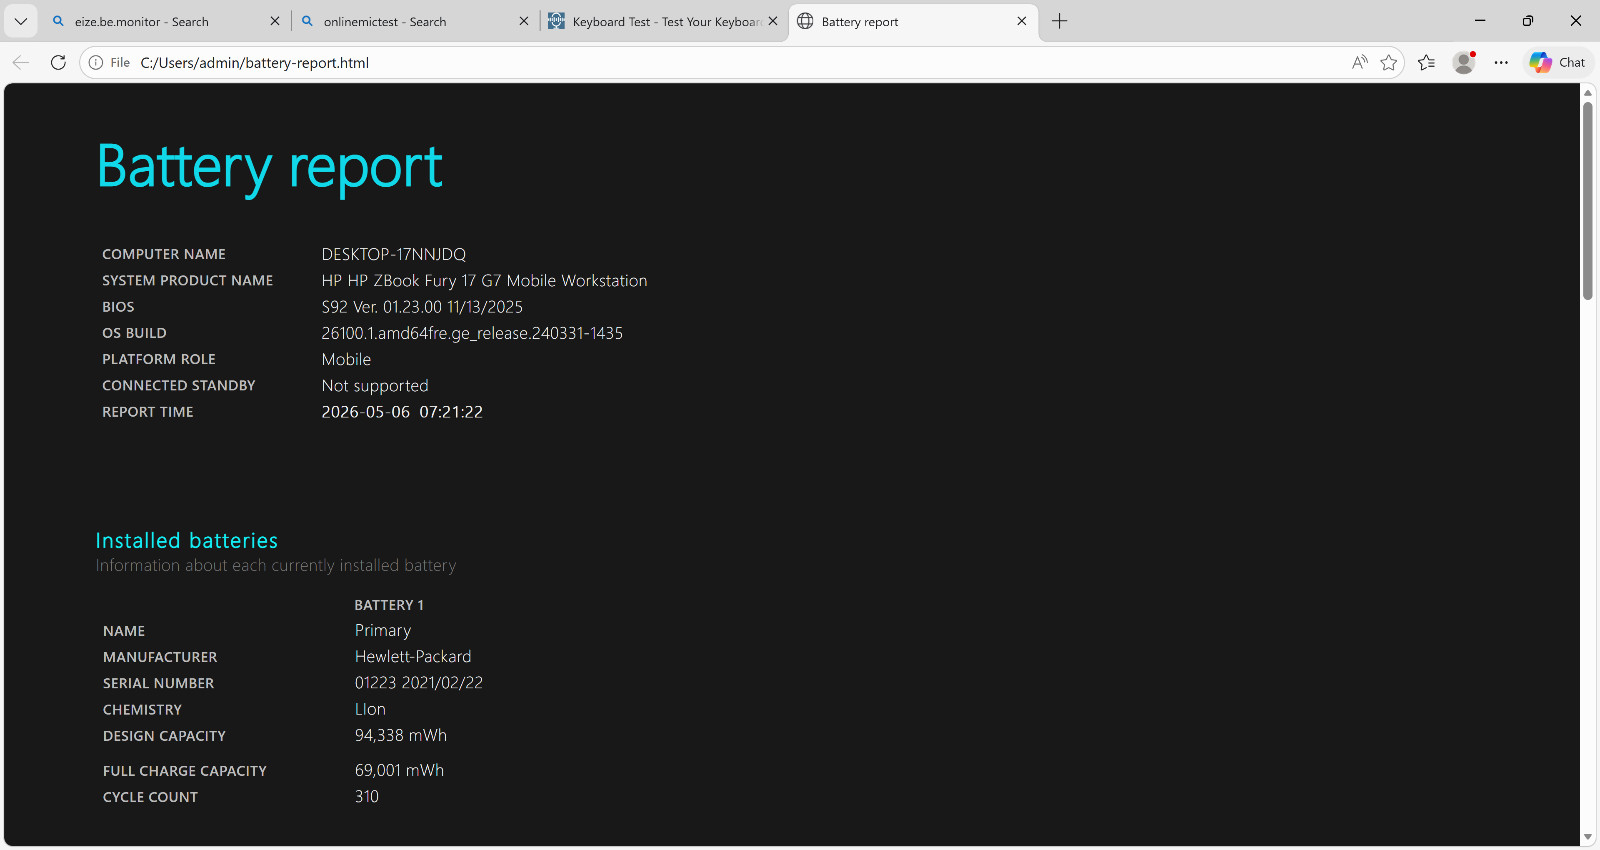
Task: Click the cycle count value 310
Action: [x=367, y=797]
